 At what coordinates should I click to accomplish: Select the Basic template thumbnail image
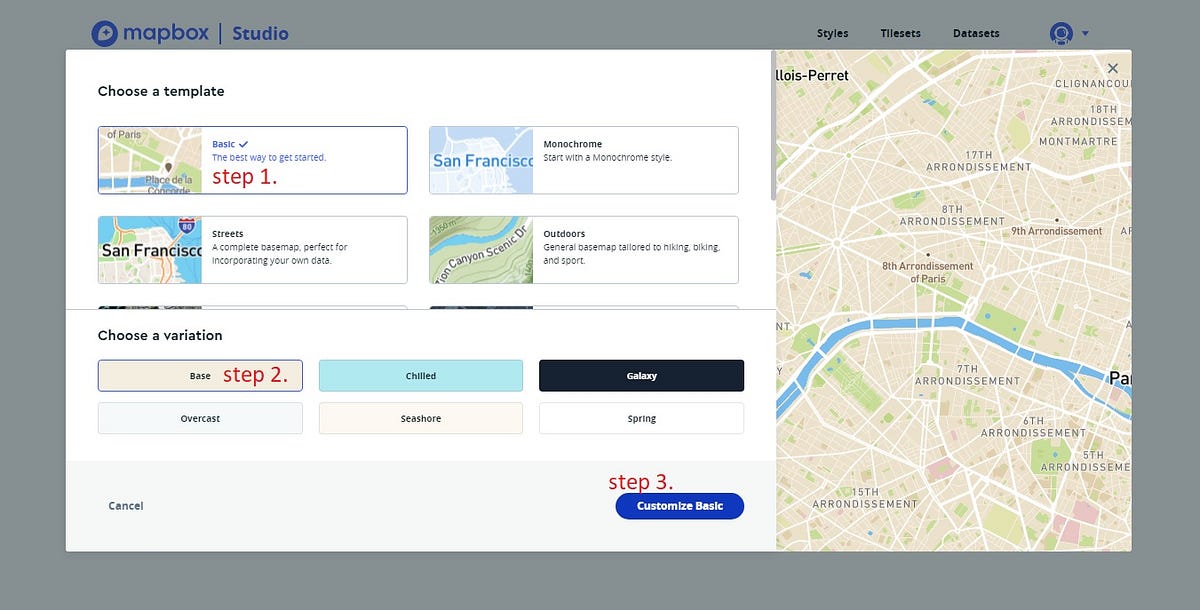(149, 160)
